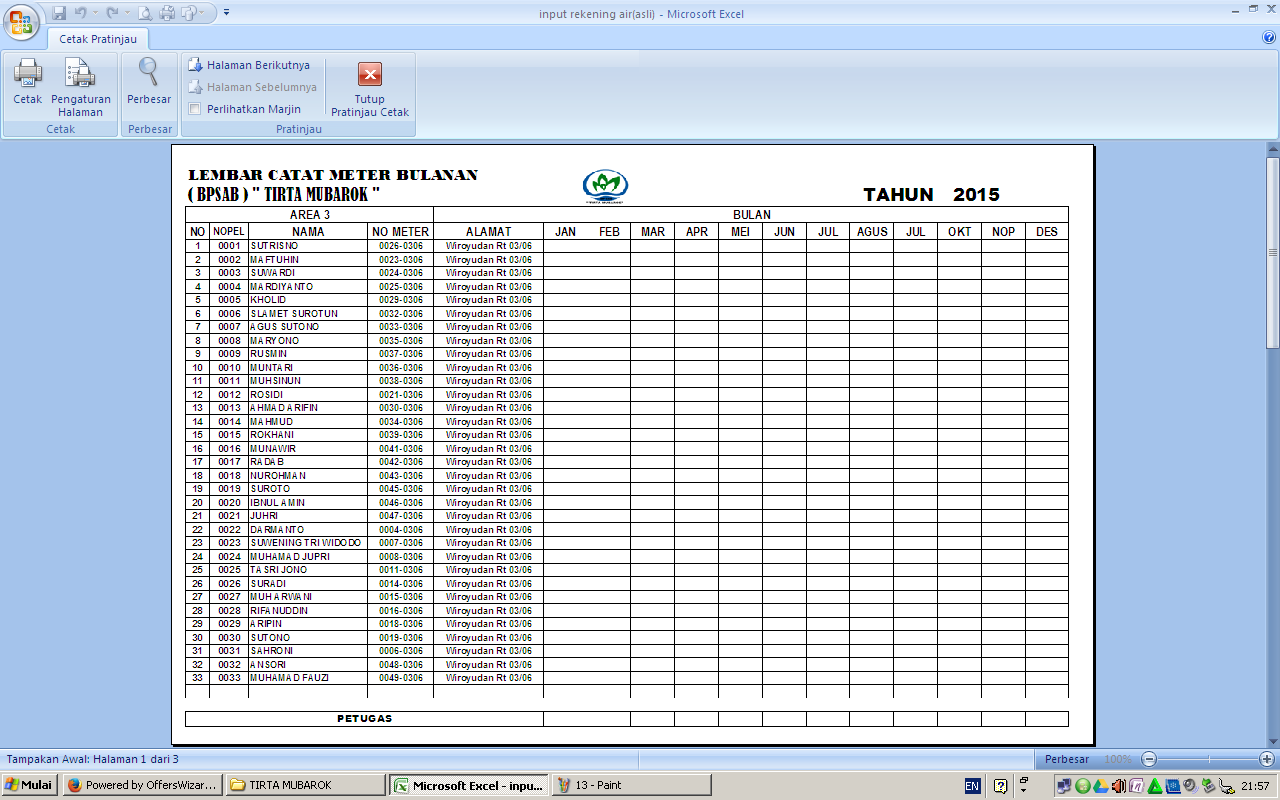Click the Tirta Mubarok logo image on the page

(605, 186)
